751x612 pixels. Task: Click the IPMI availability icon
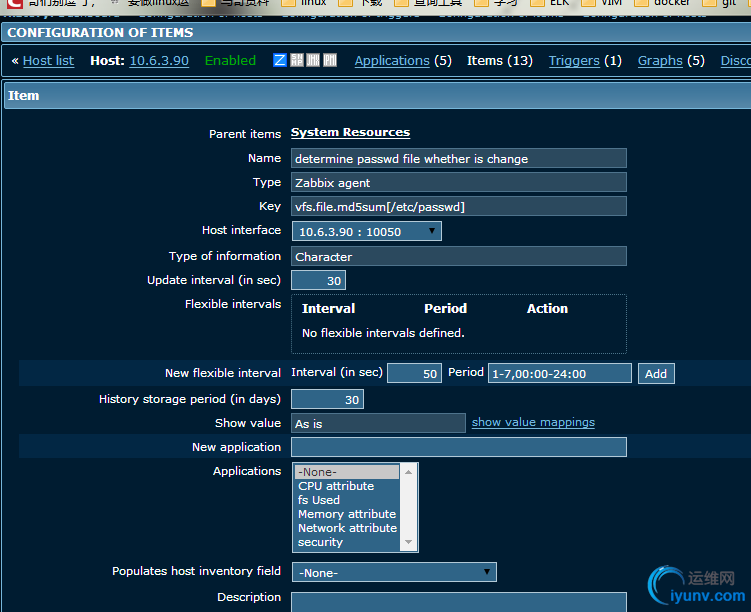pos(330,60)
